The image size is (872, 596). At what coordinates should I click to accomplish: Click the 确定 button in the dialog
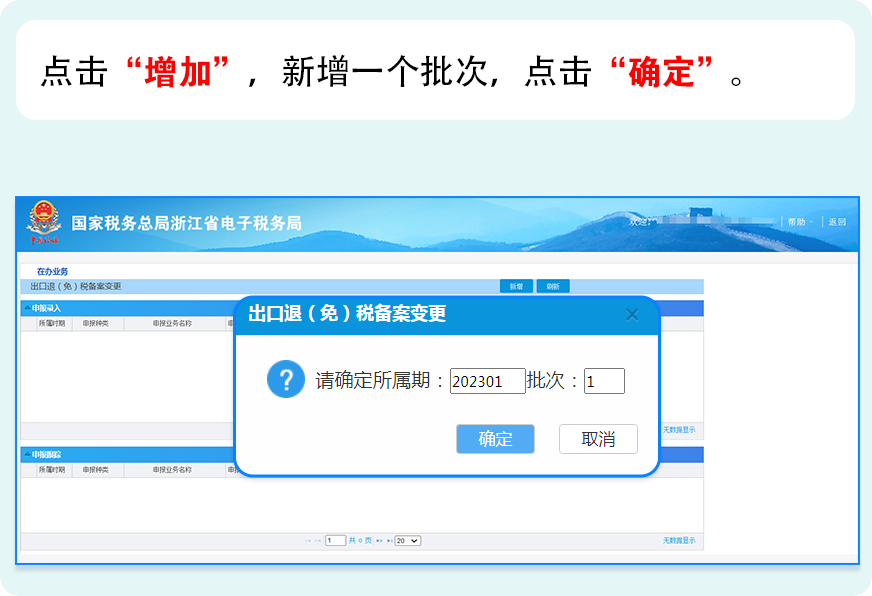coord(495,439)
